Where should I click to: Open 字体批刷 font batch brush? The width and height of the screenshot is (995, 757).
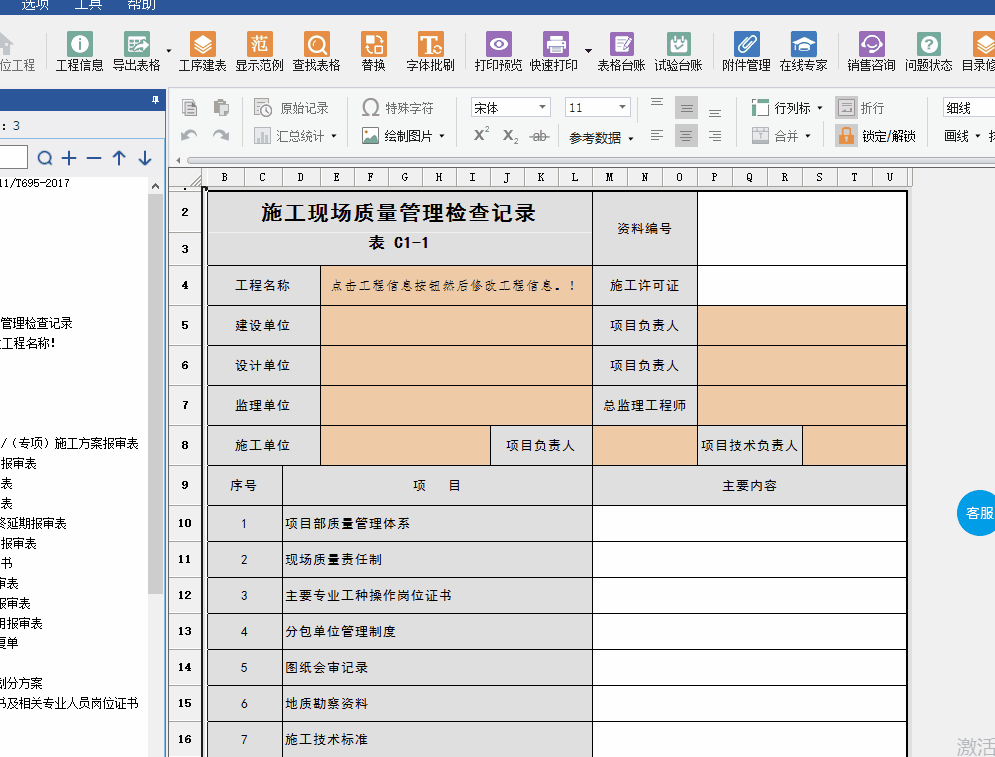click(x=430, y=52)
